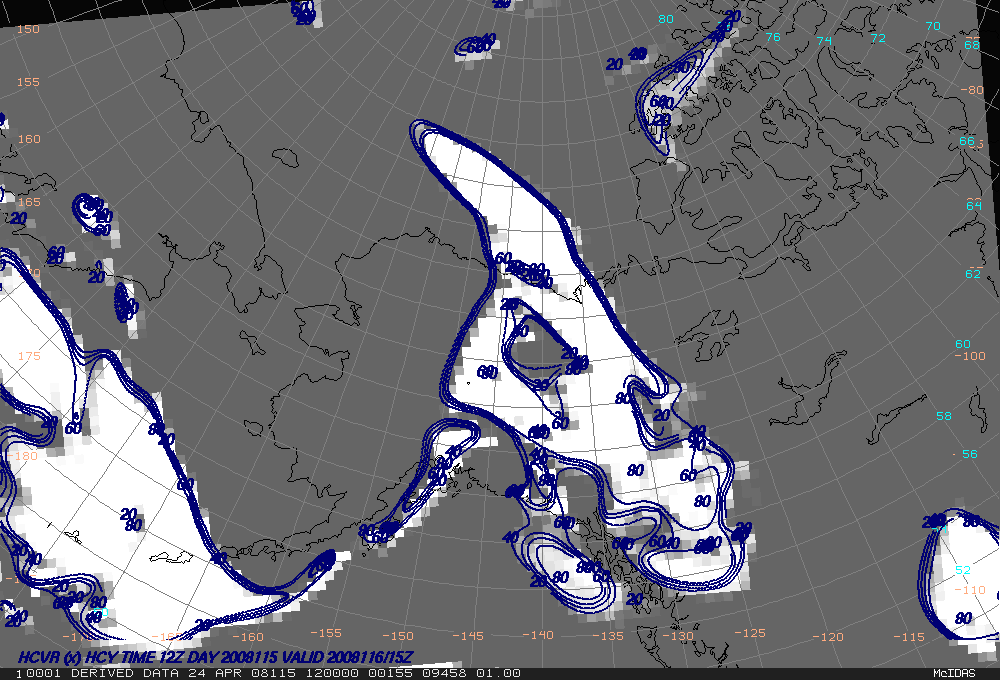The image size is (1000, 680).
Task: Click 'DAY 2008115' in the blue caption
Action: tap(232, 657)
